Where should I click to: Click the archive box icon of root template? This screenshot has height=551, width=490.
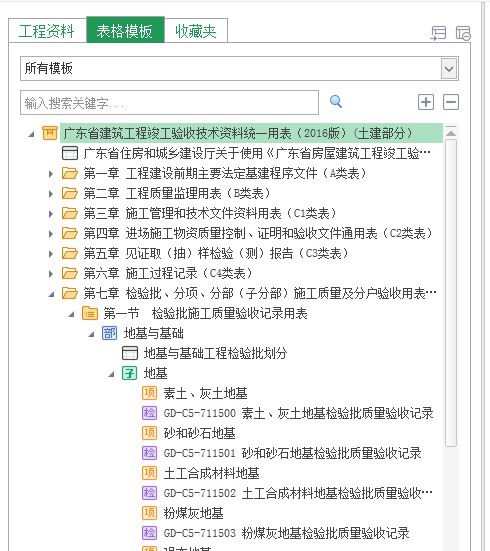pyautogui.click(x=50, y=133)
